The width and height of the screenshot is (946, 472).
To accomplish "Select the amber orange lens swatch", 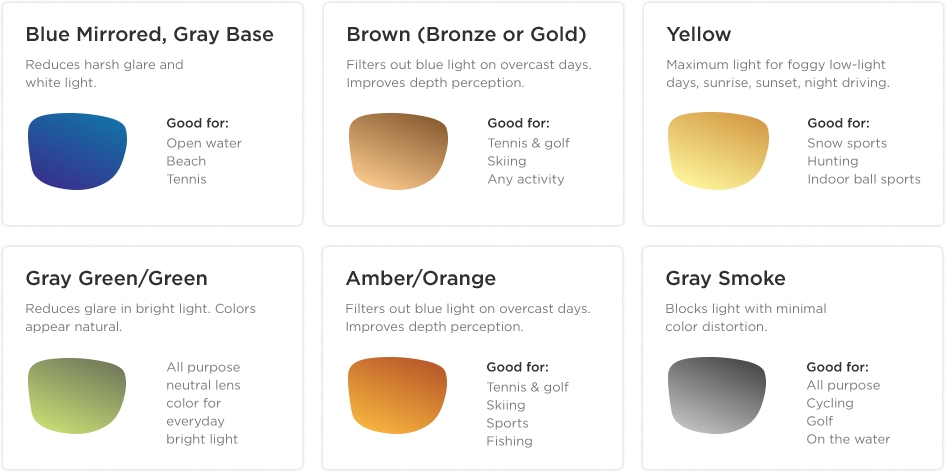I will pyautogui.click(x=397, y=395).
